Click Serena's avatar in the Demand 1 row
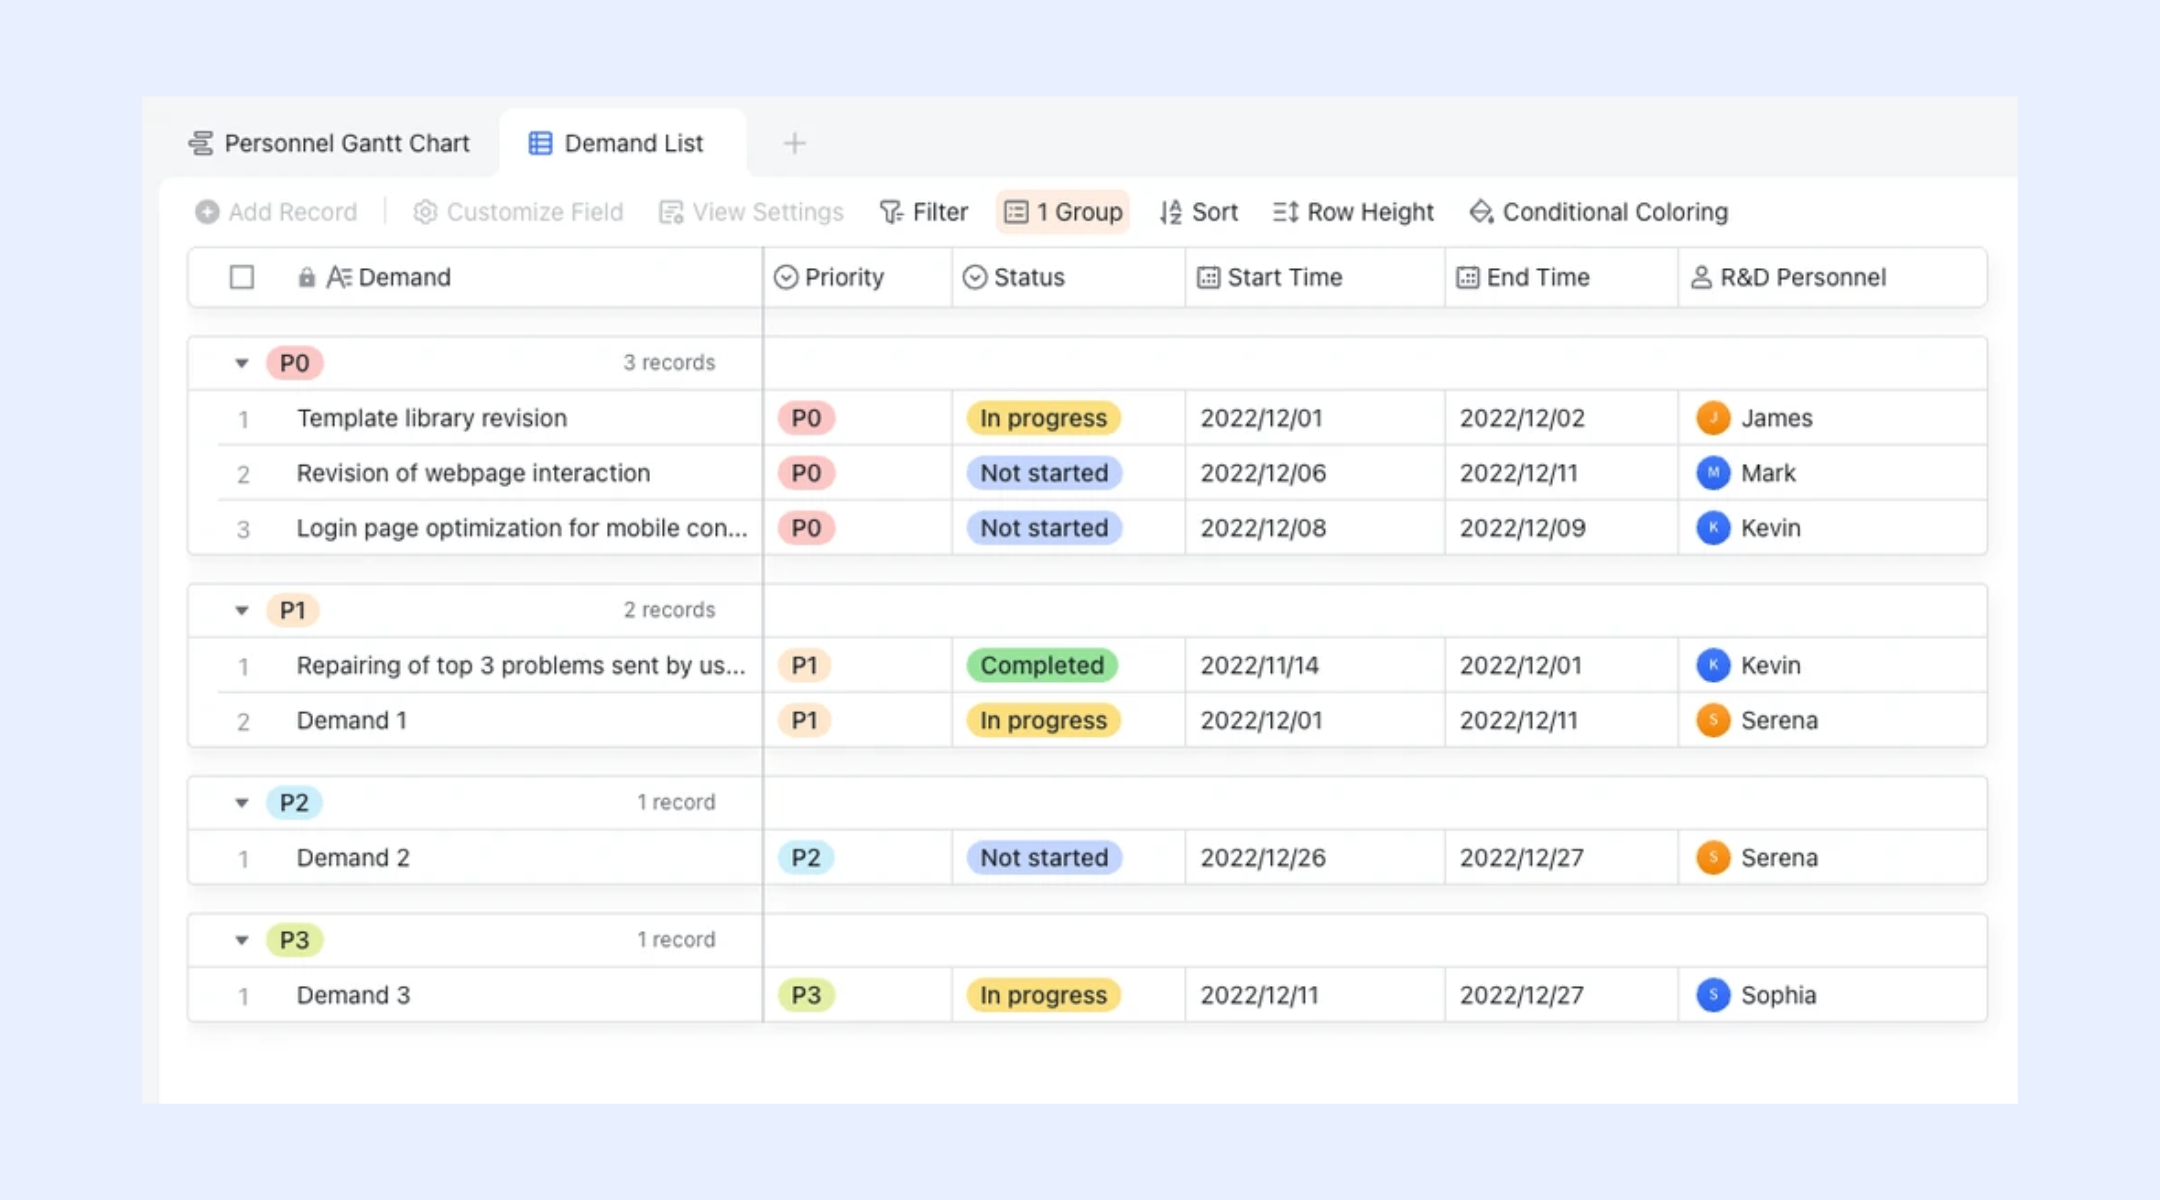Image resolution: width=2160 pixels, height=1200 pixels. tap(1713, 720)
